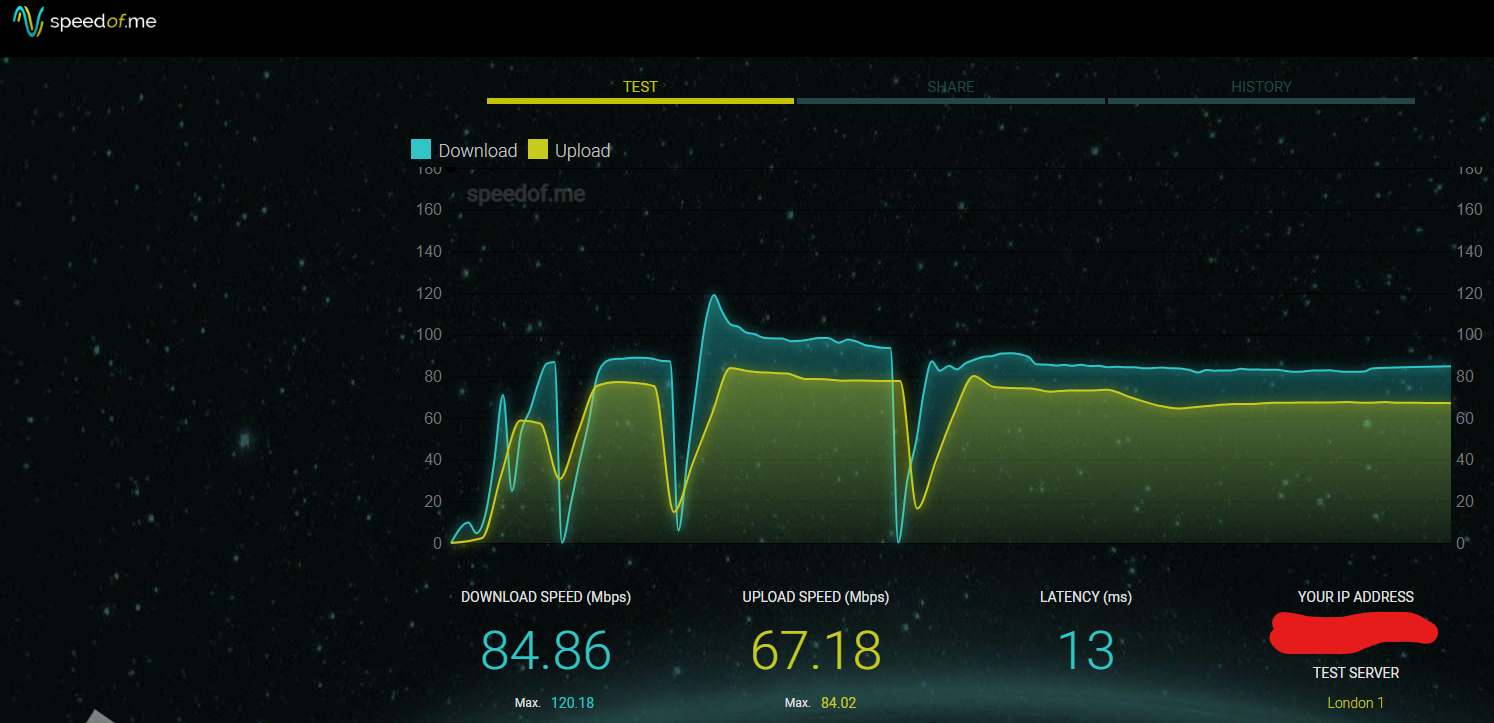Image resolution: width=1494 pixels, height=723 pixels.
Task: Click the teal Download legend square
Action: coord(421,150)
